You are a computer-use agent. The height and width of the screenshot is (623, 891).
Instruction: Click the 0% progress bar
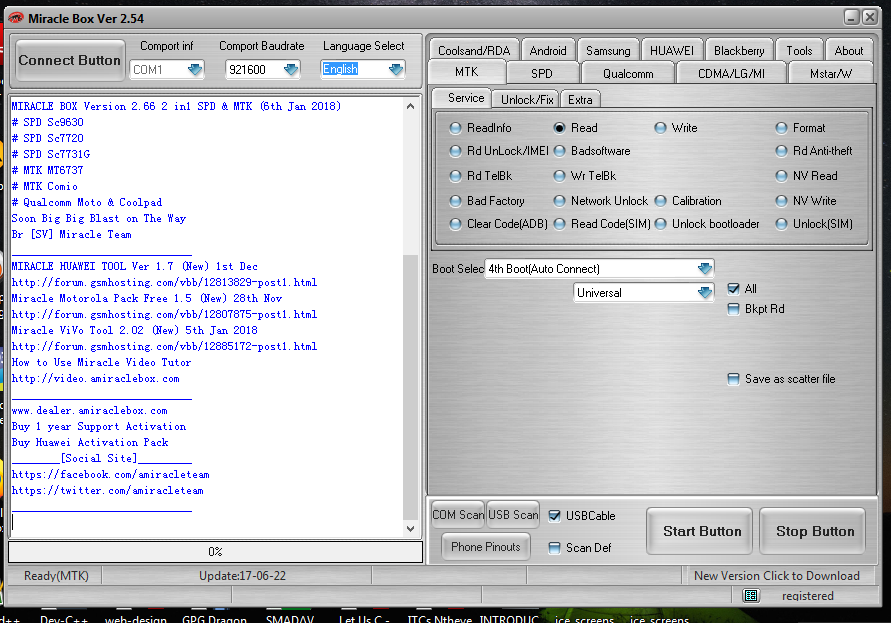pos(215,551)
